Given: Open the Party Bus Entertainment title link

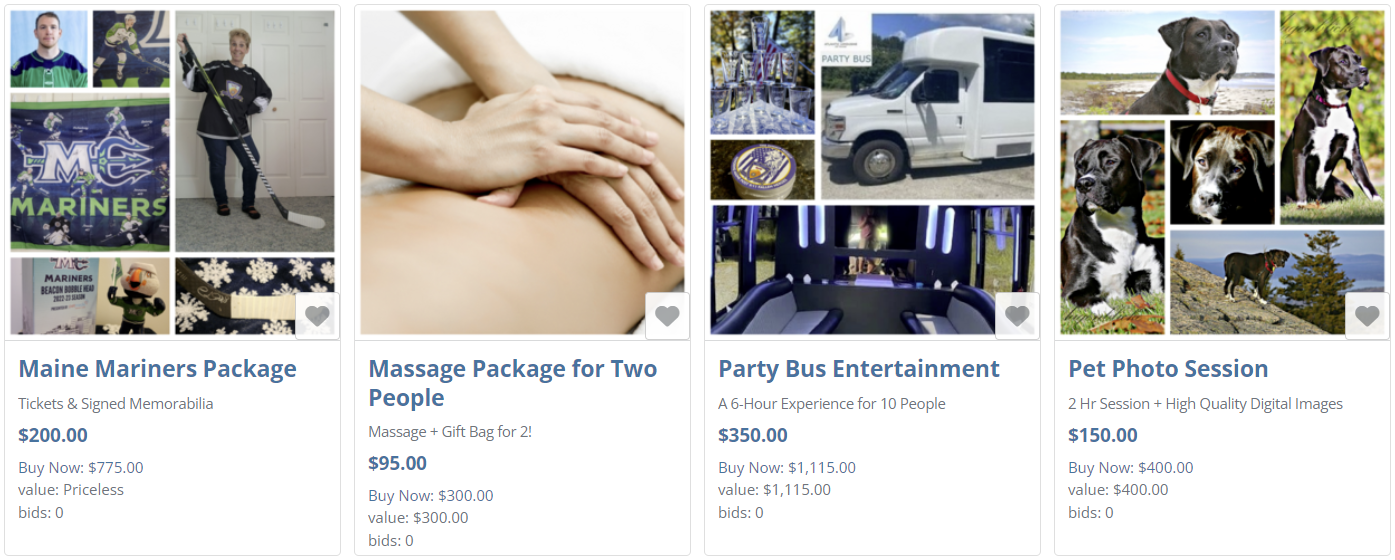Looking at the screenshot, I should point(859,369).
